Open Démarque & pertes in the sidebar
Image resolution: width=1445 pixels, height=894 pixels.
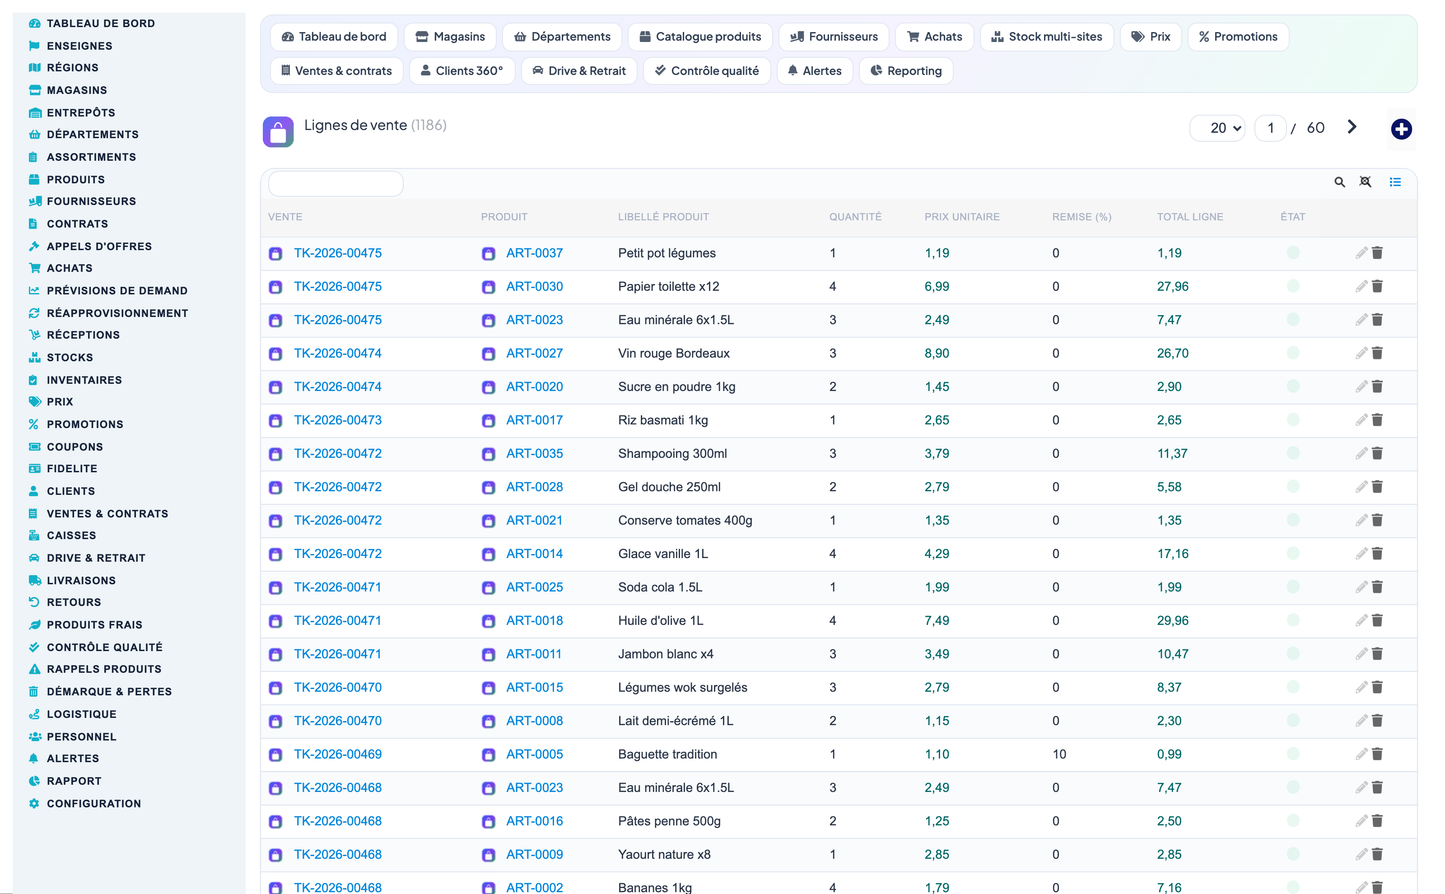109,692
